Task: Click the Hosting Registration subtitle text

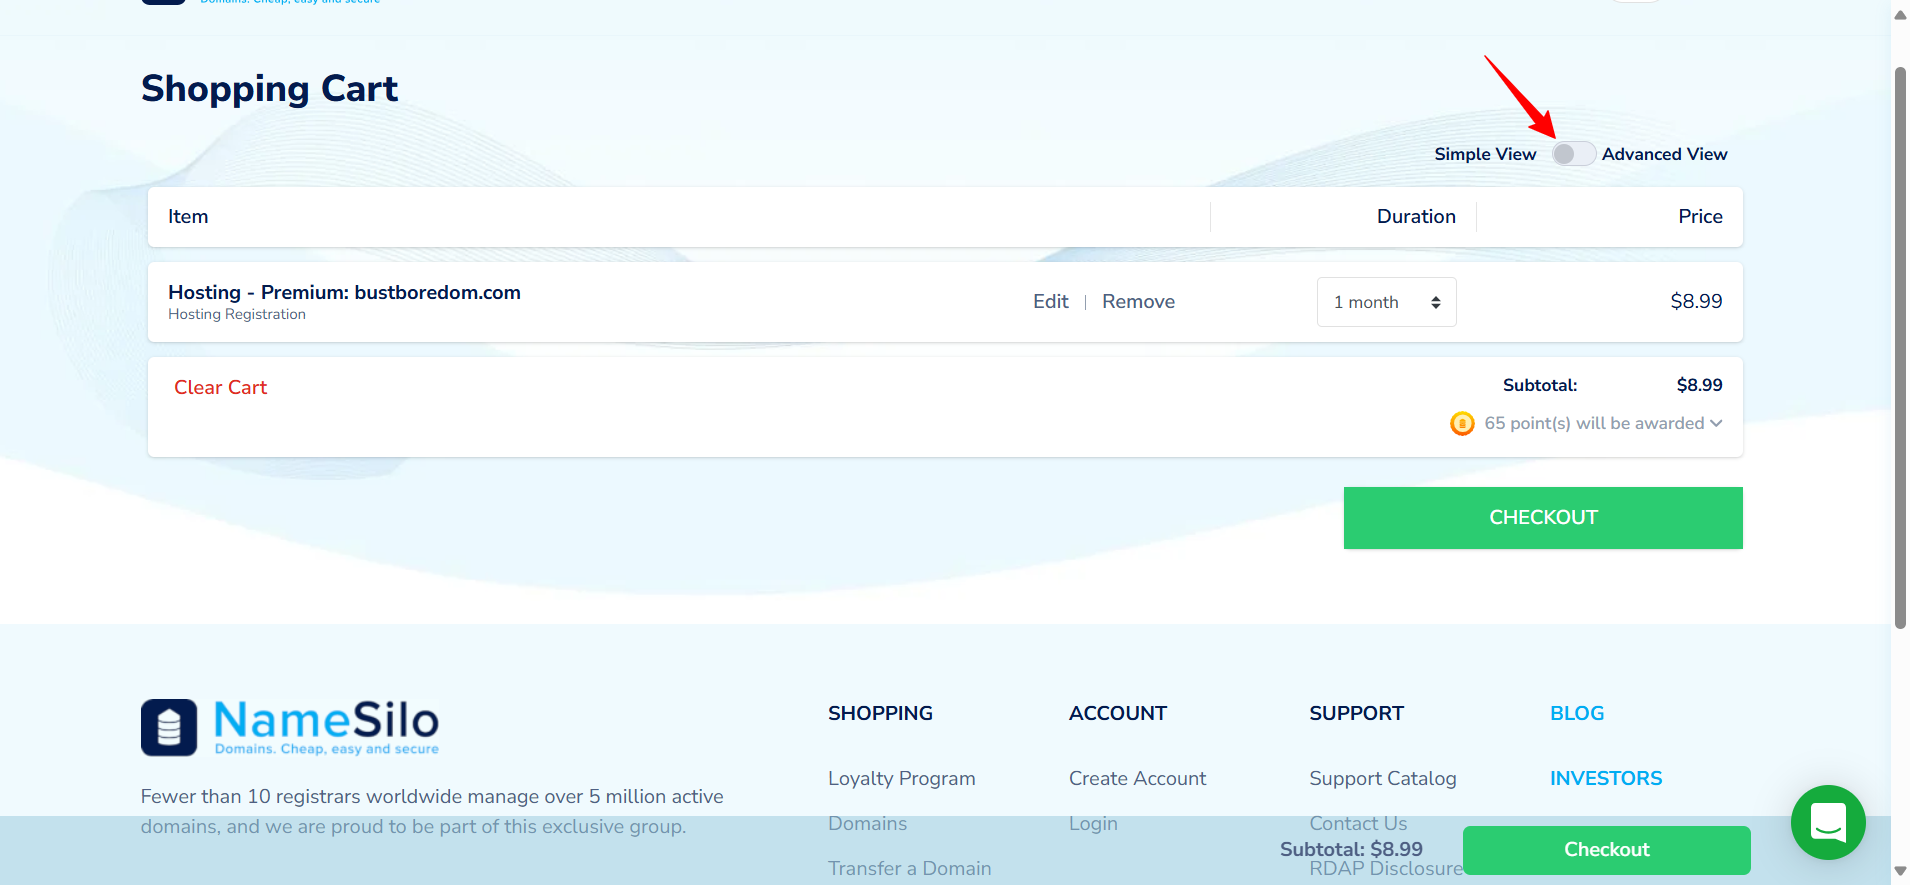Action: (237, 314)
